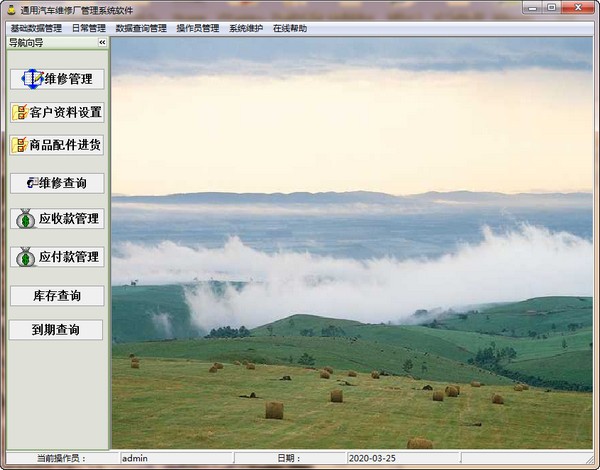Image resolution: width=600 pixels, height=470 pixels.
Task: Click the 商品配件进货 label text
Action: pos(65,145)
